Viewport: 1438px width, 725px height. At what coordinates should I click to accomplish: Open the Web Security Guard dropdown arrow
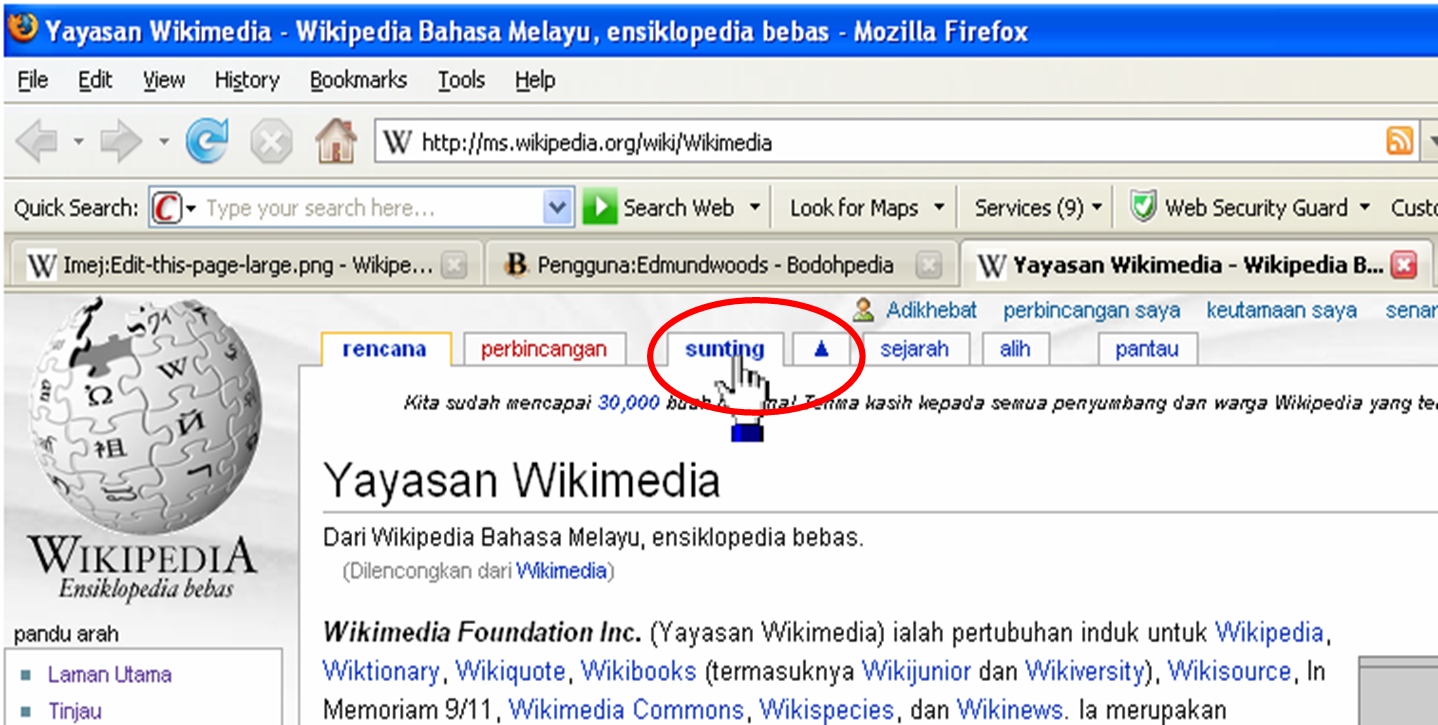[1364, 208]
